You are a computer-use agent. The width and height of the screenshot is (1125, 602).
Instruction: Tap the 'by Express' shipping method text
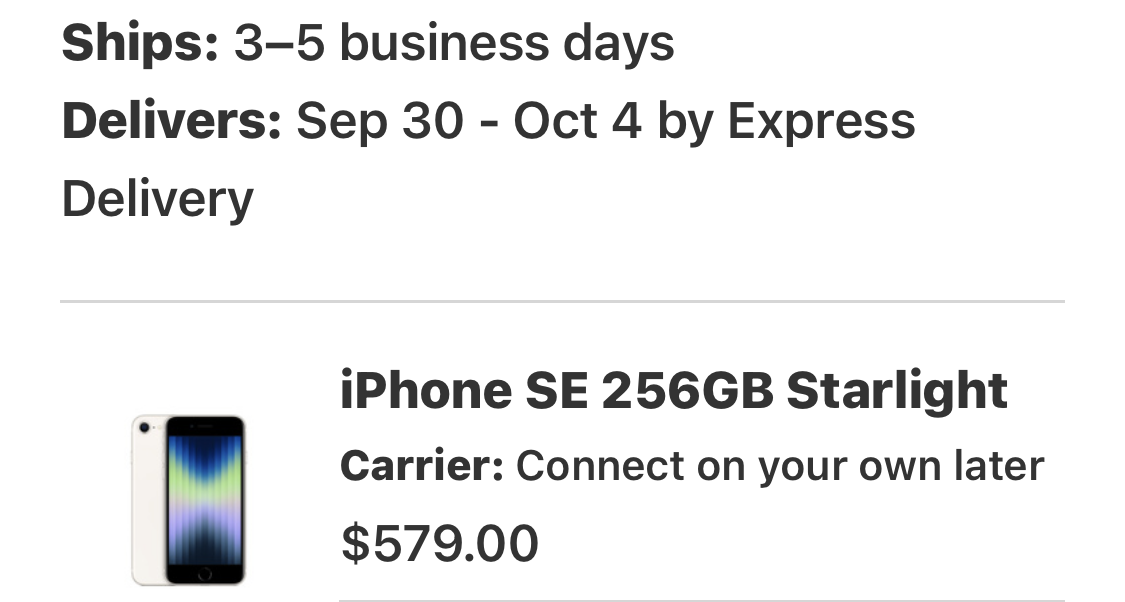(786, 121)
